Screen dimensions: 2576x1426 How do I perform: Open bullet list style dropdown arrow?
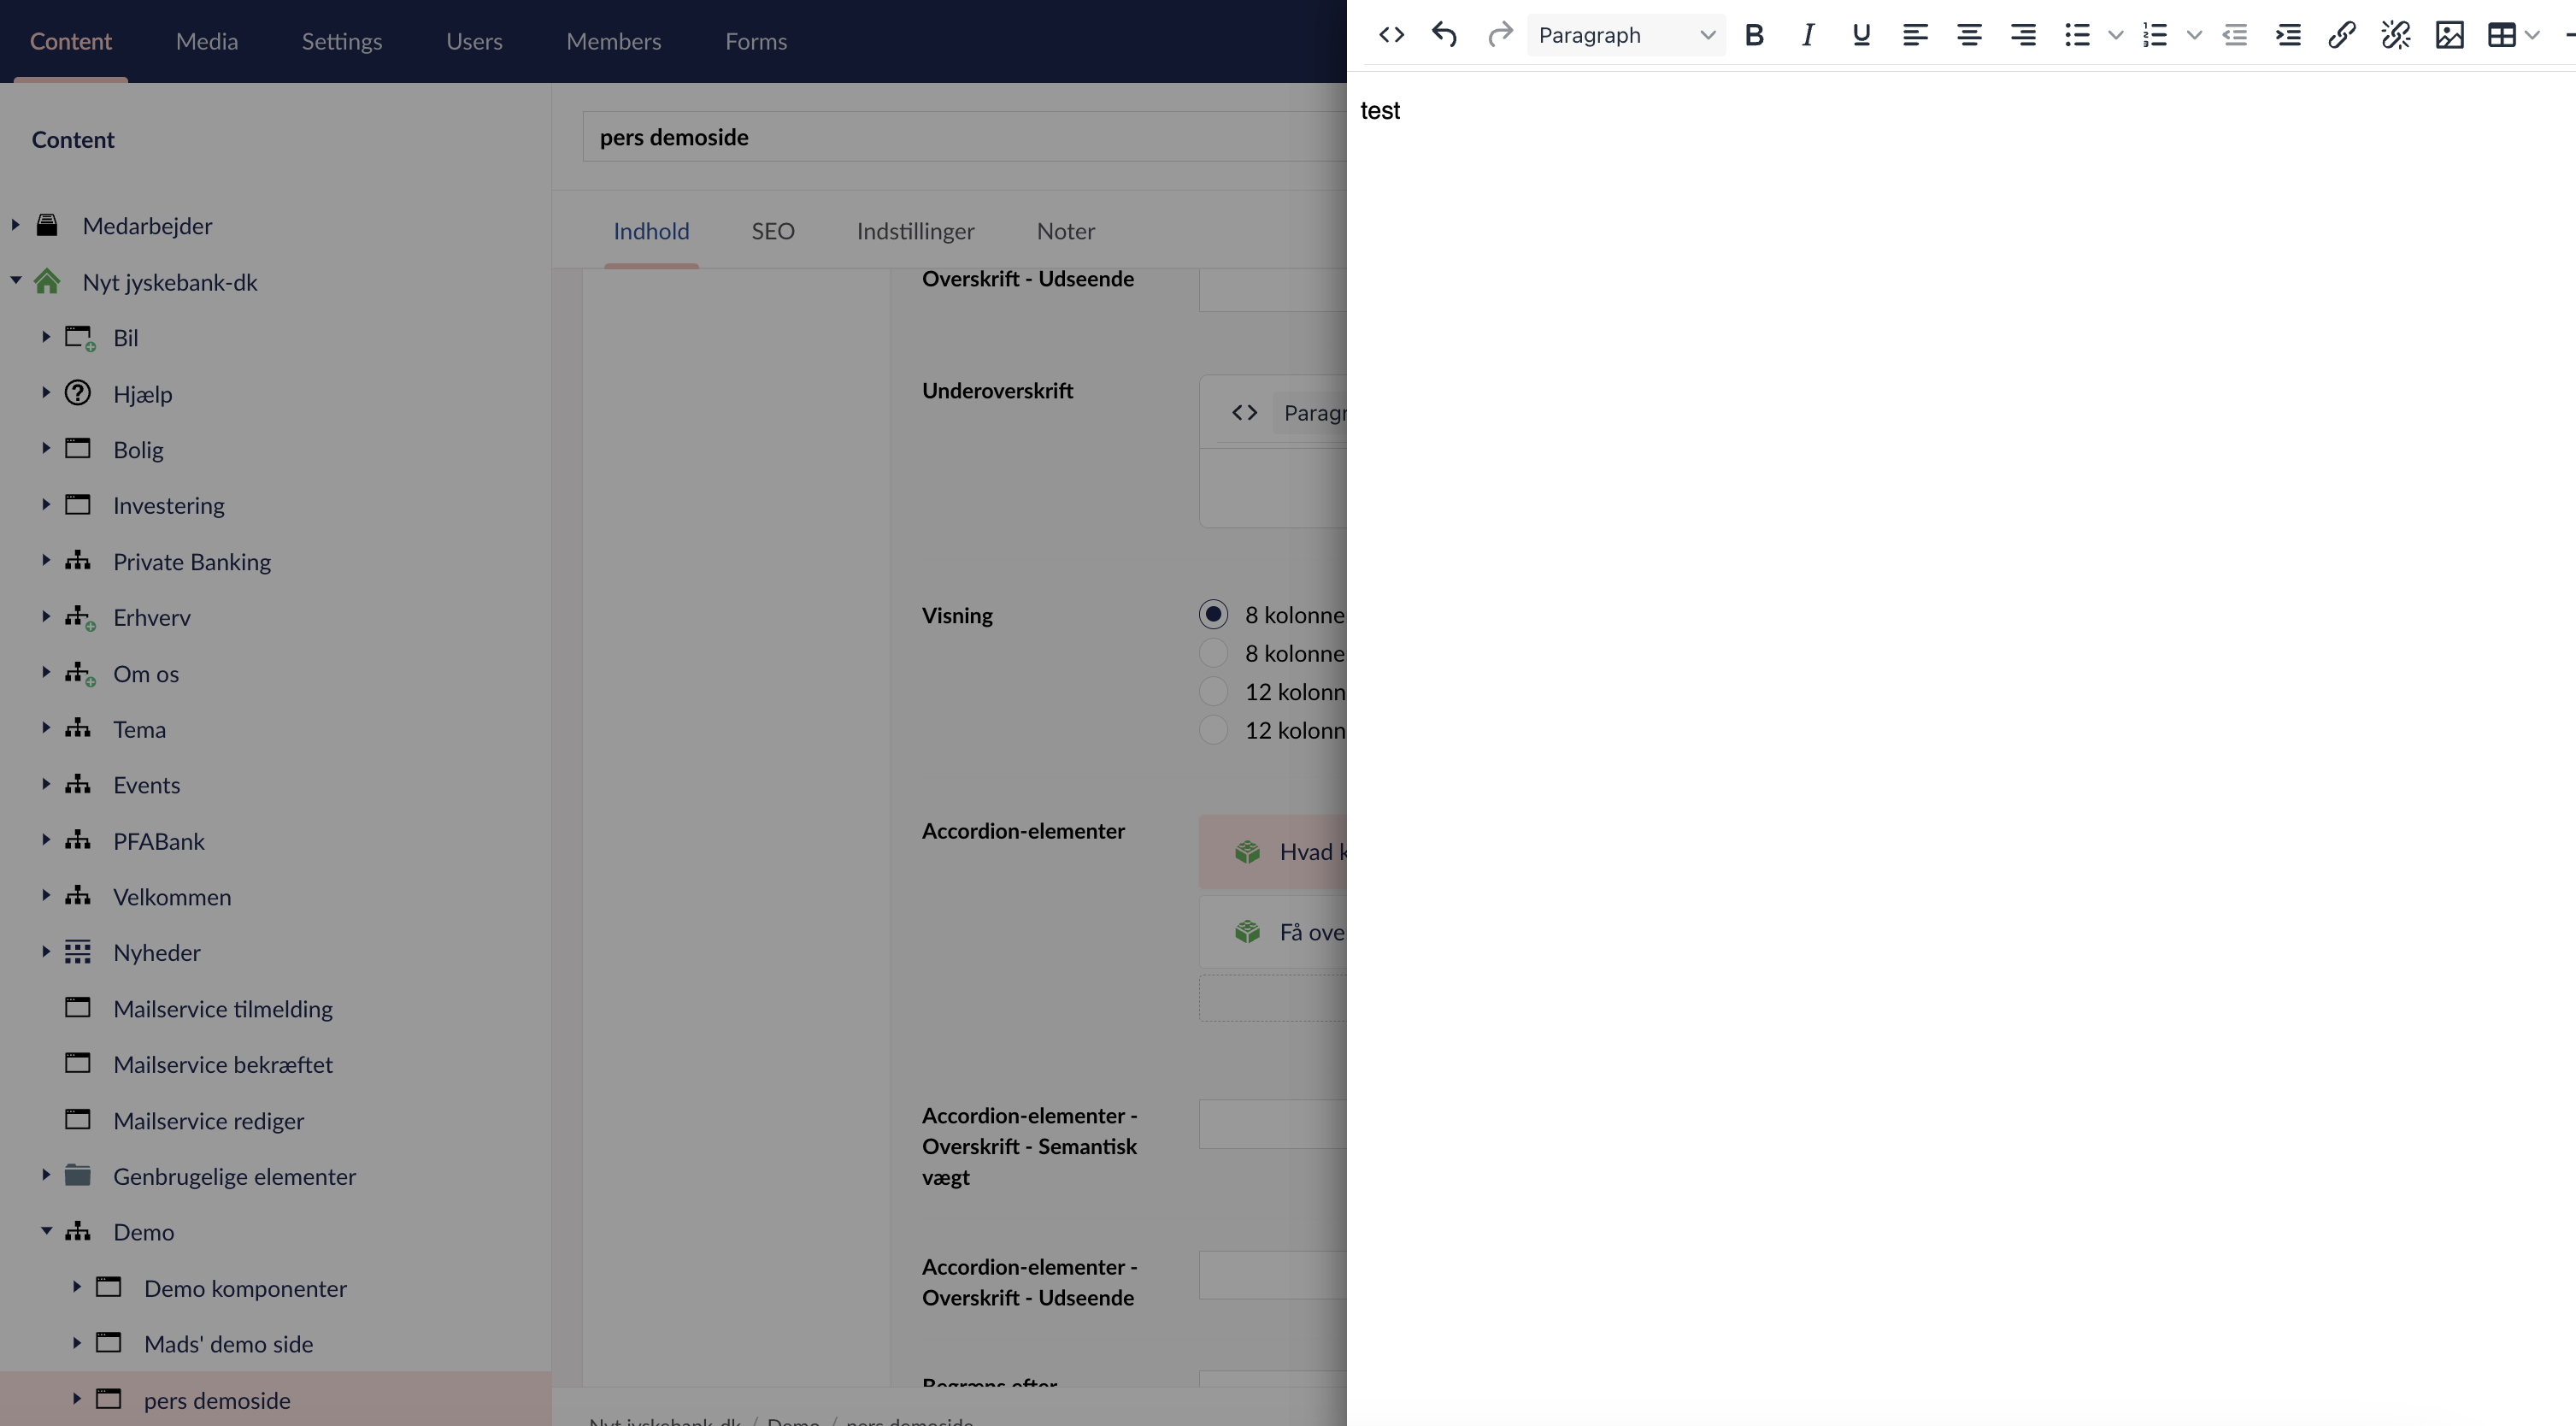2116,35
